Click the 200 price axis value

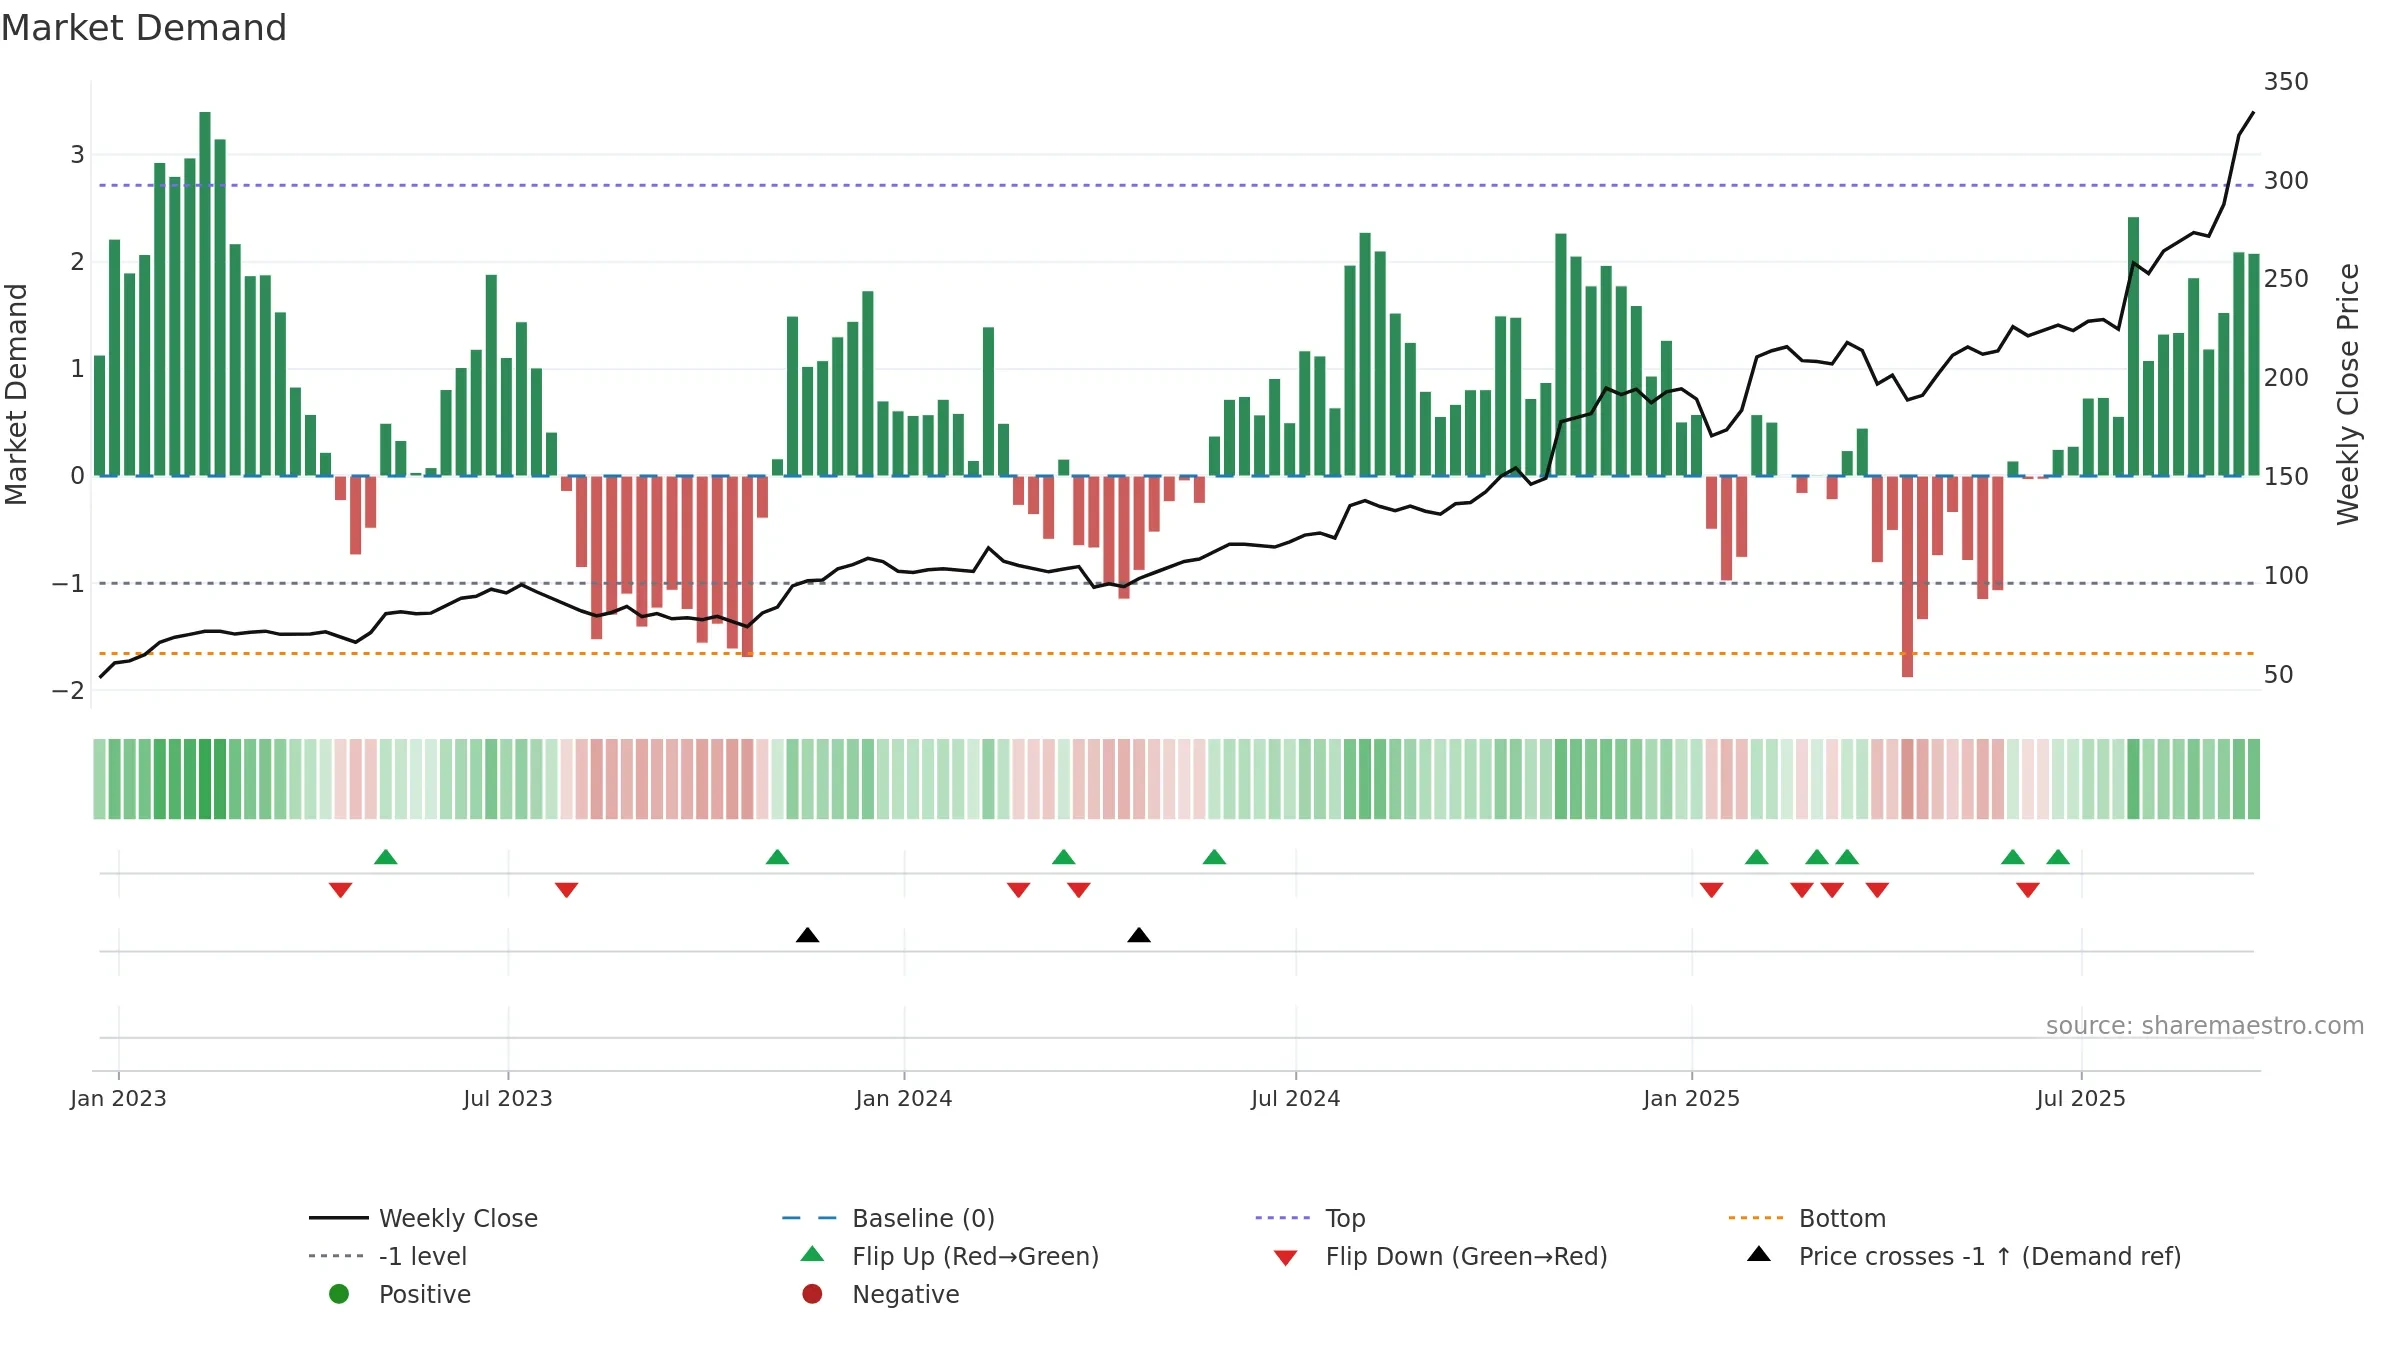[2286, 377]
